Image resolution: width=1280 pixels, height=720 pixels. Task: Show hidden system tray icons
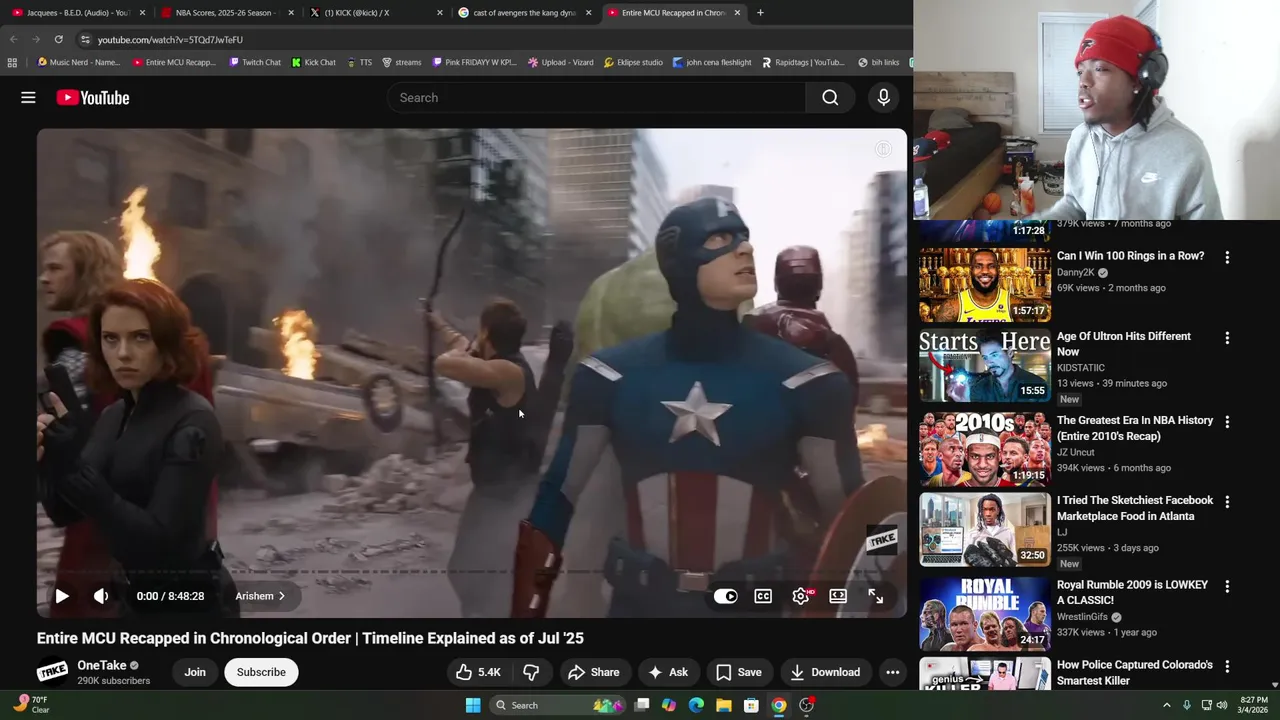point(1166,705)
